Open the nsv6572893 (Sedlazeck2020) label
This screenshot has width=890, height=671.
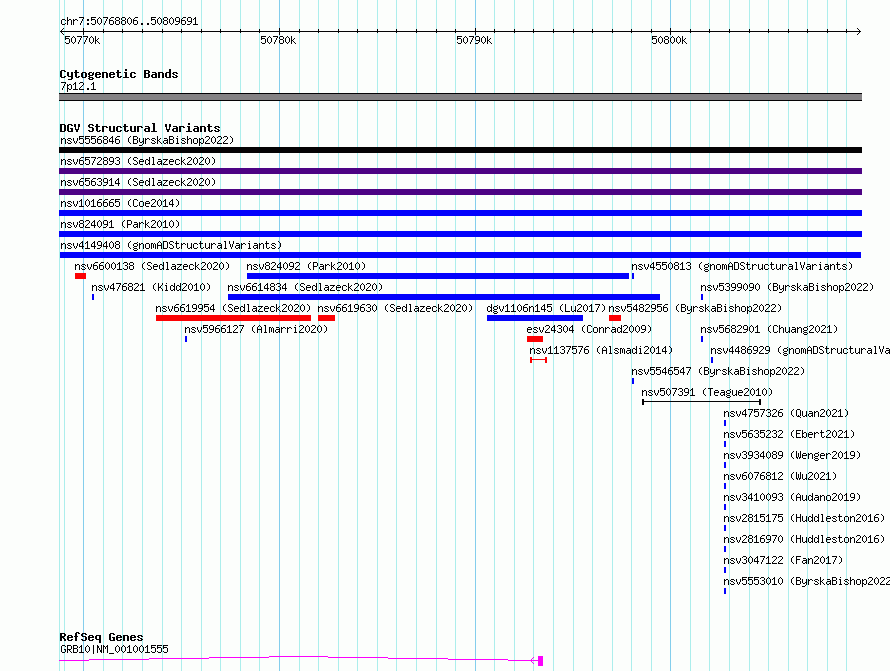point(138,161)
